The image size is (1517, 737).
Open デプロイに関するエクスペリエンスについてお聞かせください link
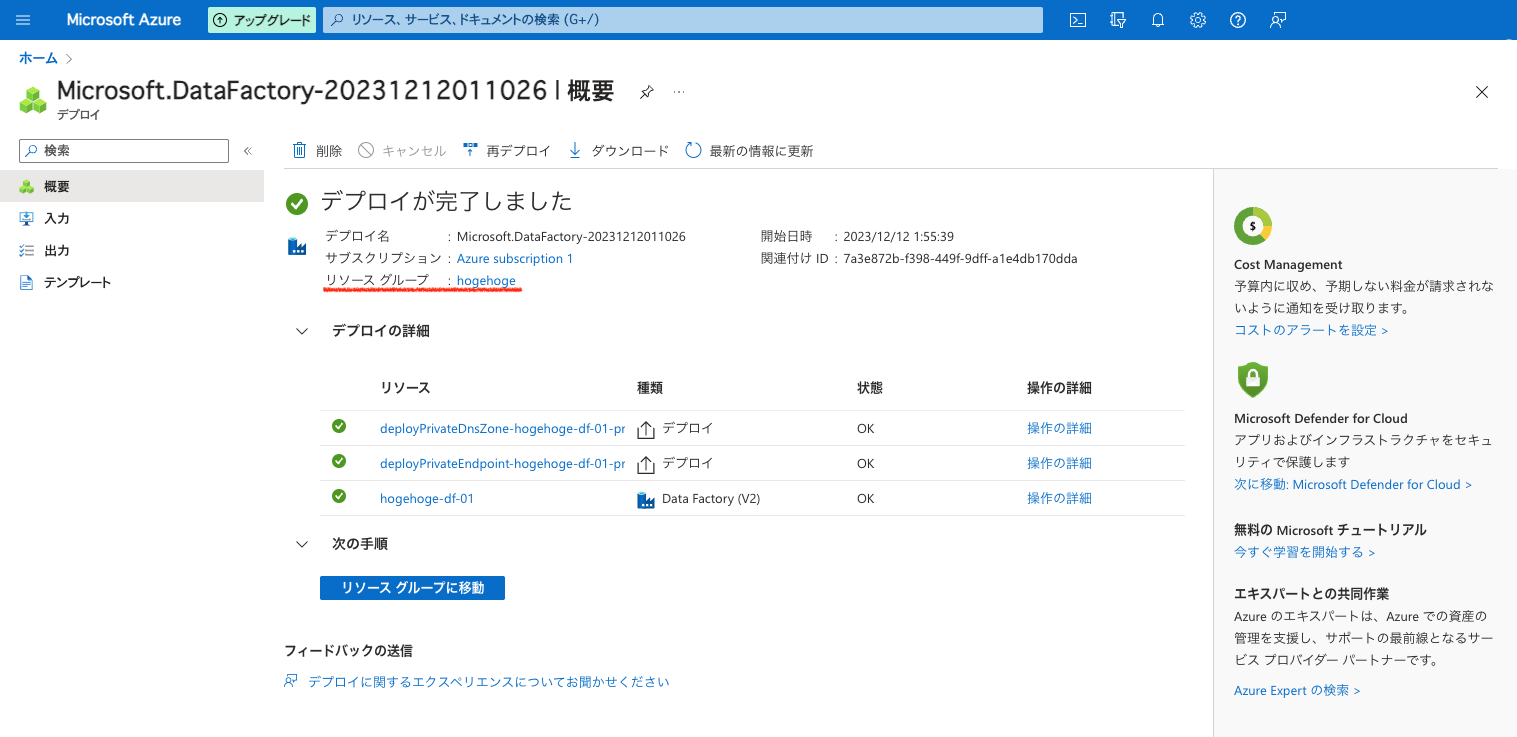(488, 682)
